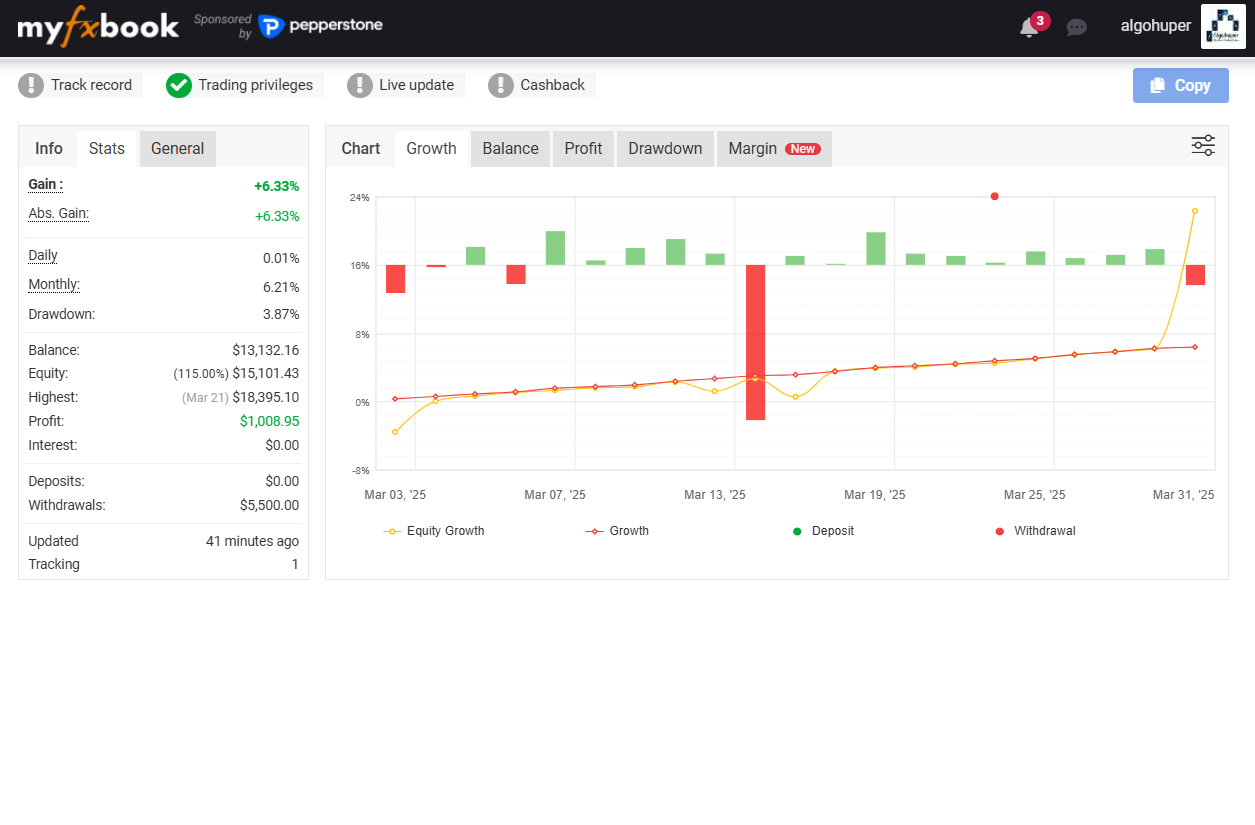The width and height of the screenshot is (1255, 825).
Task: Click the Gain label in stats
Action: pyautogui.click(x=46, y=185)
